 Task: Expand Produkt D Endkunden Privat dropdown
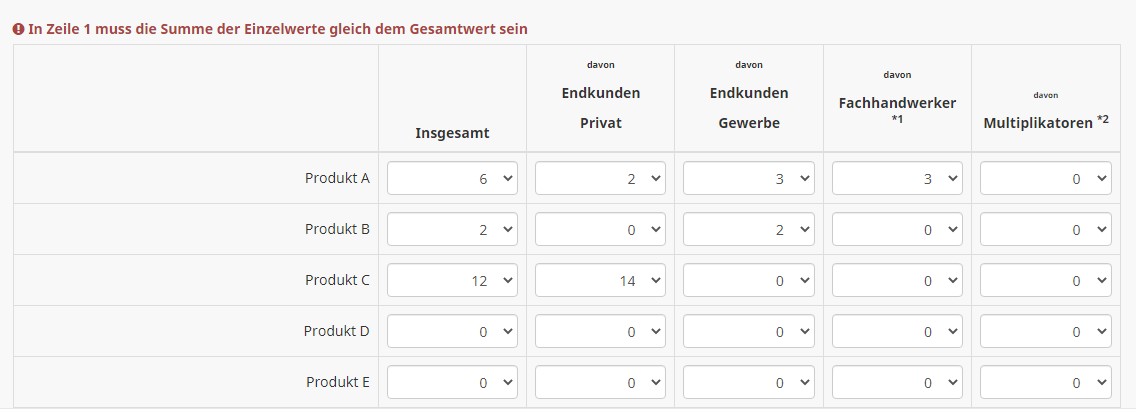(x=600, y=331)
